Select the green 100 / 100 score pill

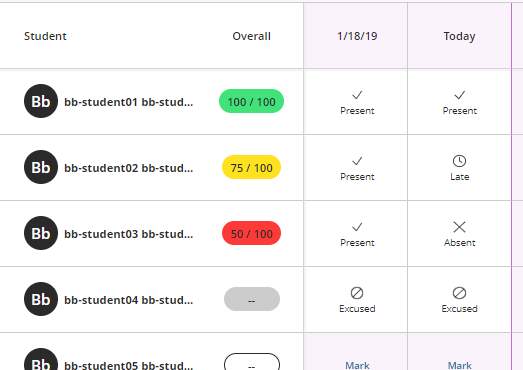[x=251, y=101]
